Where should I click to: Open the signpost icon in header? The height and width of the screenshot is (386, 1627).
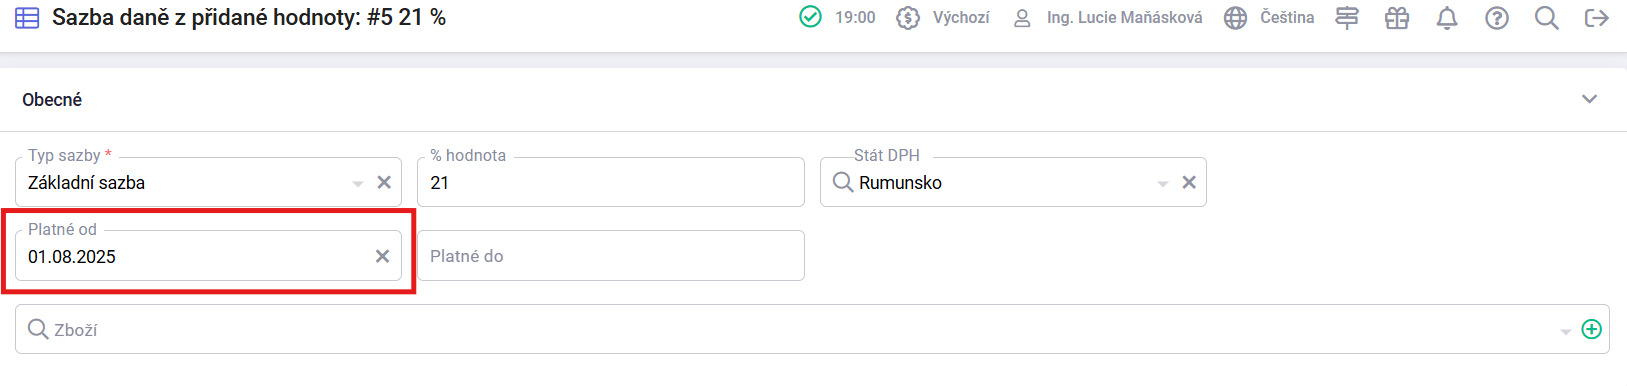1347,18
